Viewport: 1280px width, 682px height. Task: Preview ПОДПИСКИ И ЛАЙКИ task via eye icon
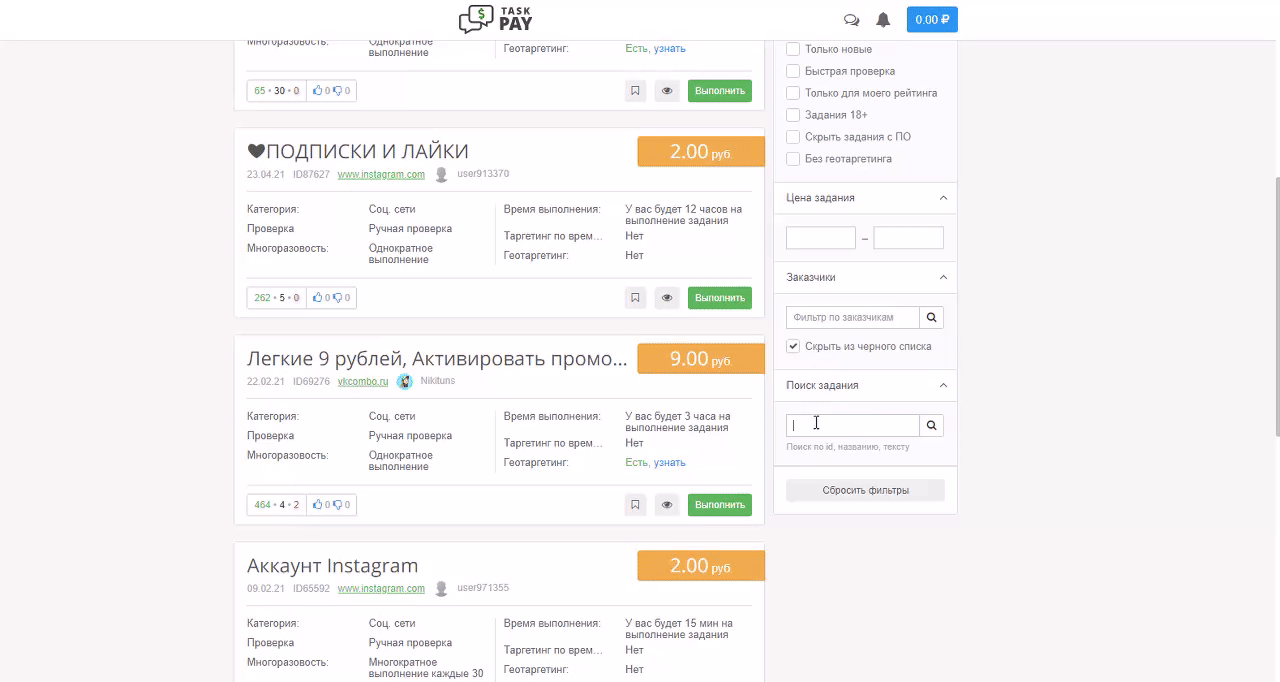click(667, 297)
